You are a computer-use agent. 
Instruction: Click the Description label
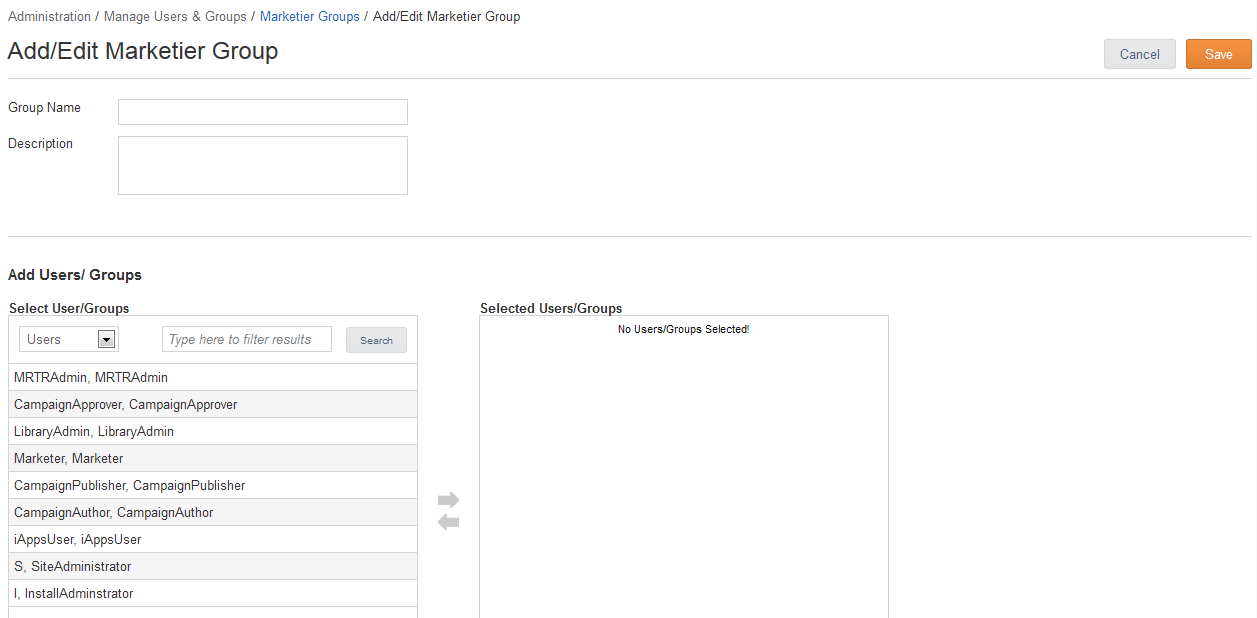(x=40, y=144)
